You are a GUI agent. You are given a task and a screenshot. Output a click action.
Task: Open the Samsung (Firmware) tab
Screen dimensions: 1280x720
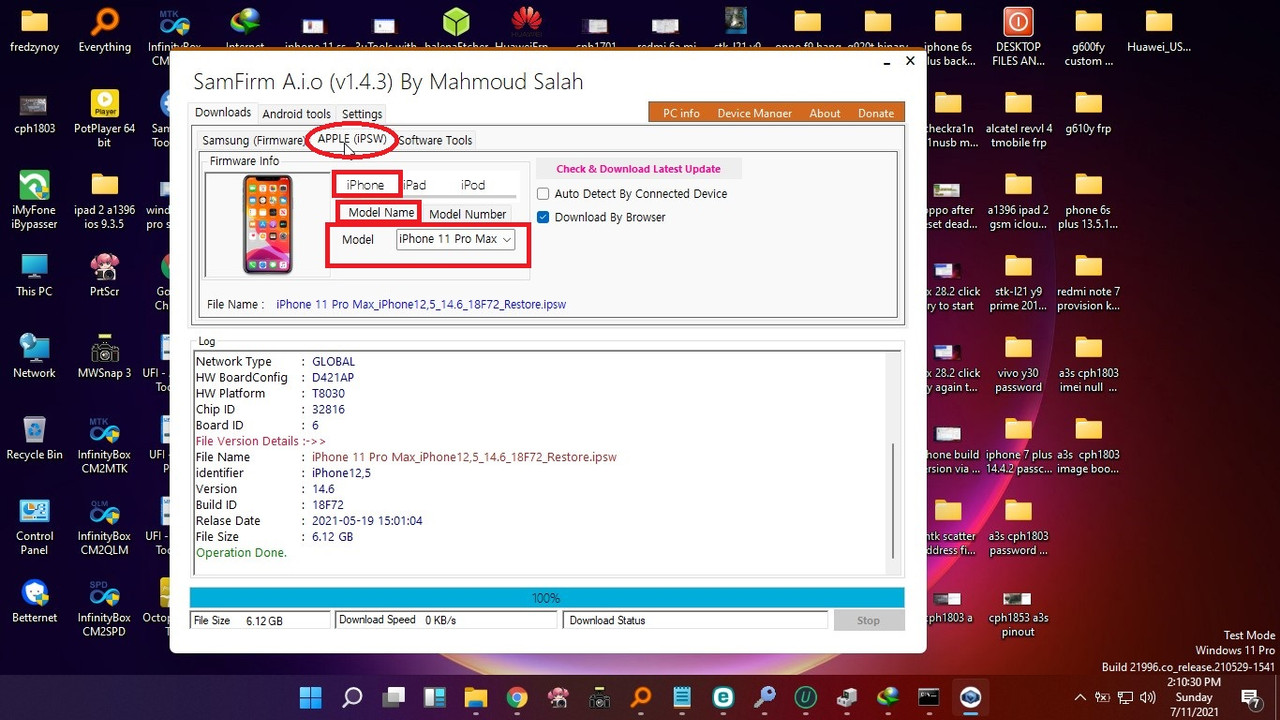tap(251, 140)
